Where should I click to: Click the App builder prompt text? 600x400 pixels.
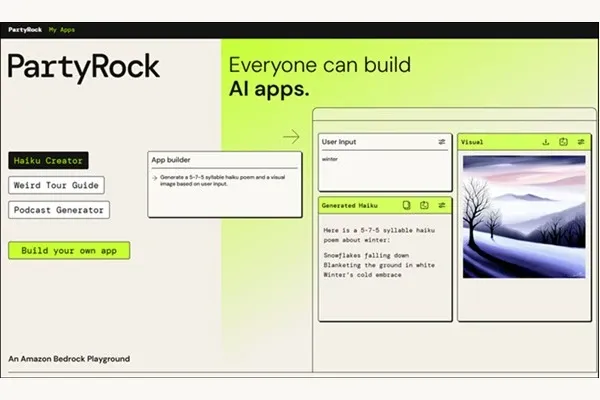point(222,180)
